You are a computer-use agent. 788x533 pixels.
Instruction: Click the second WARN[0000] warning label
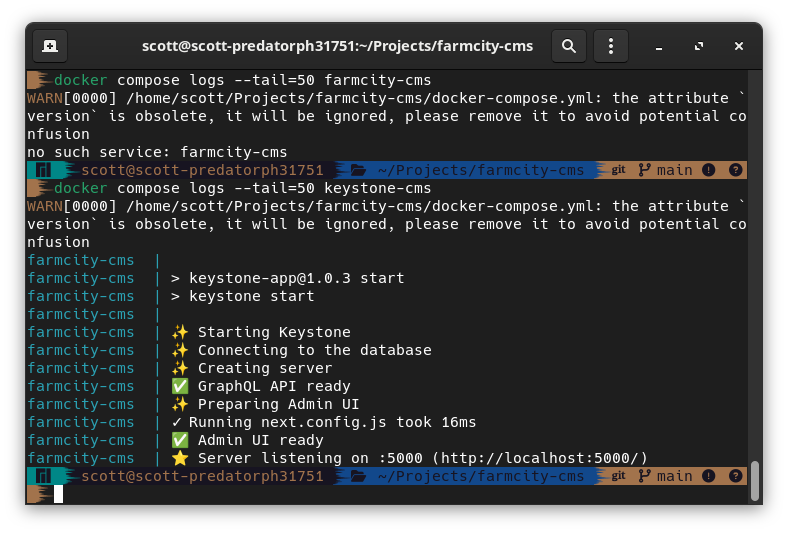pos(72,206)
